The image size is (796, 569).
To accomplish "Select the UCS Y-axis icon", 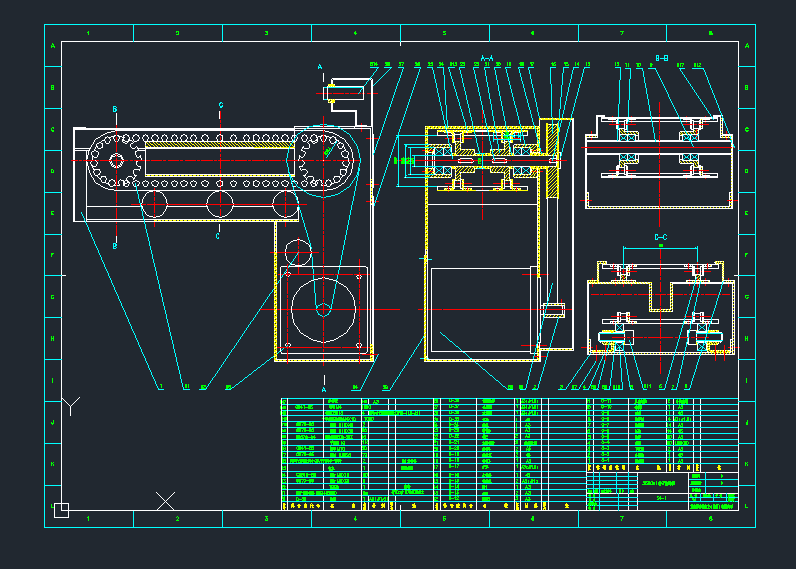I will pos(71,406).
